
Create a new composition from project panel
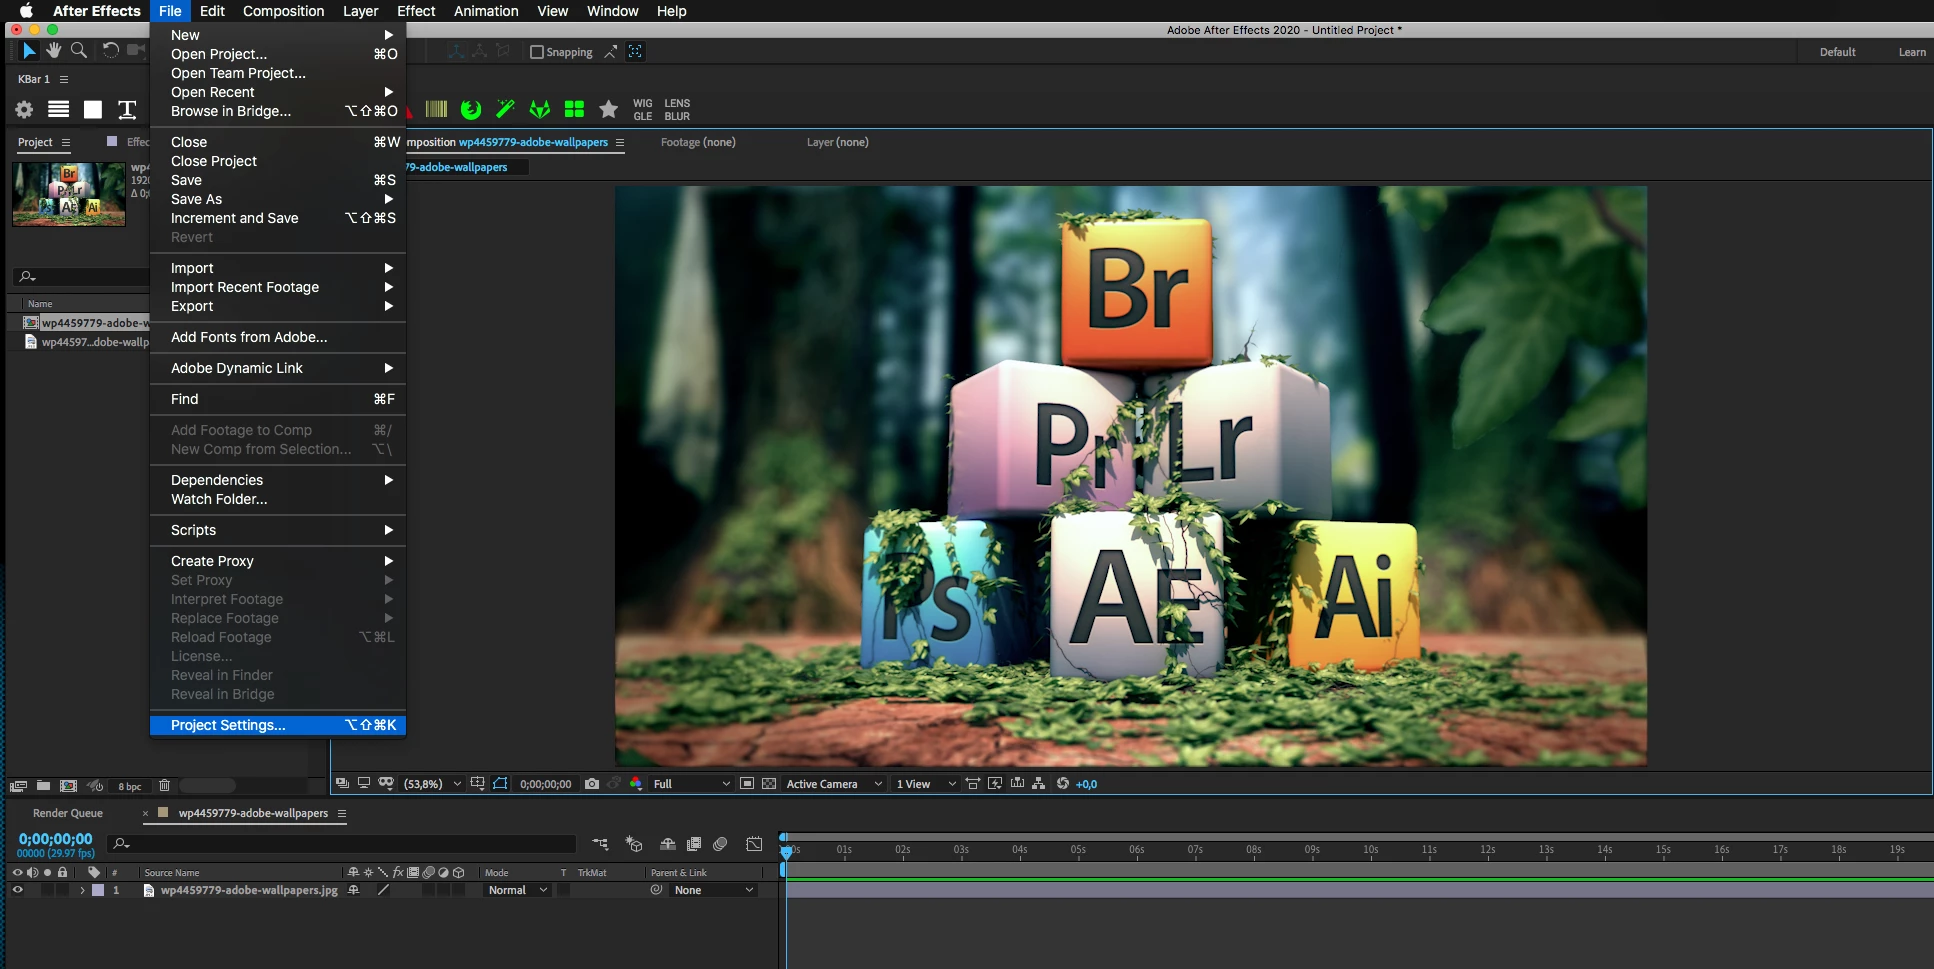click(68, 786)
